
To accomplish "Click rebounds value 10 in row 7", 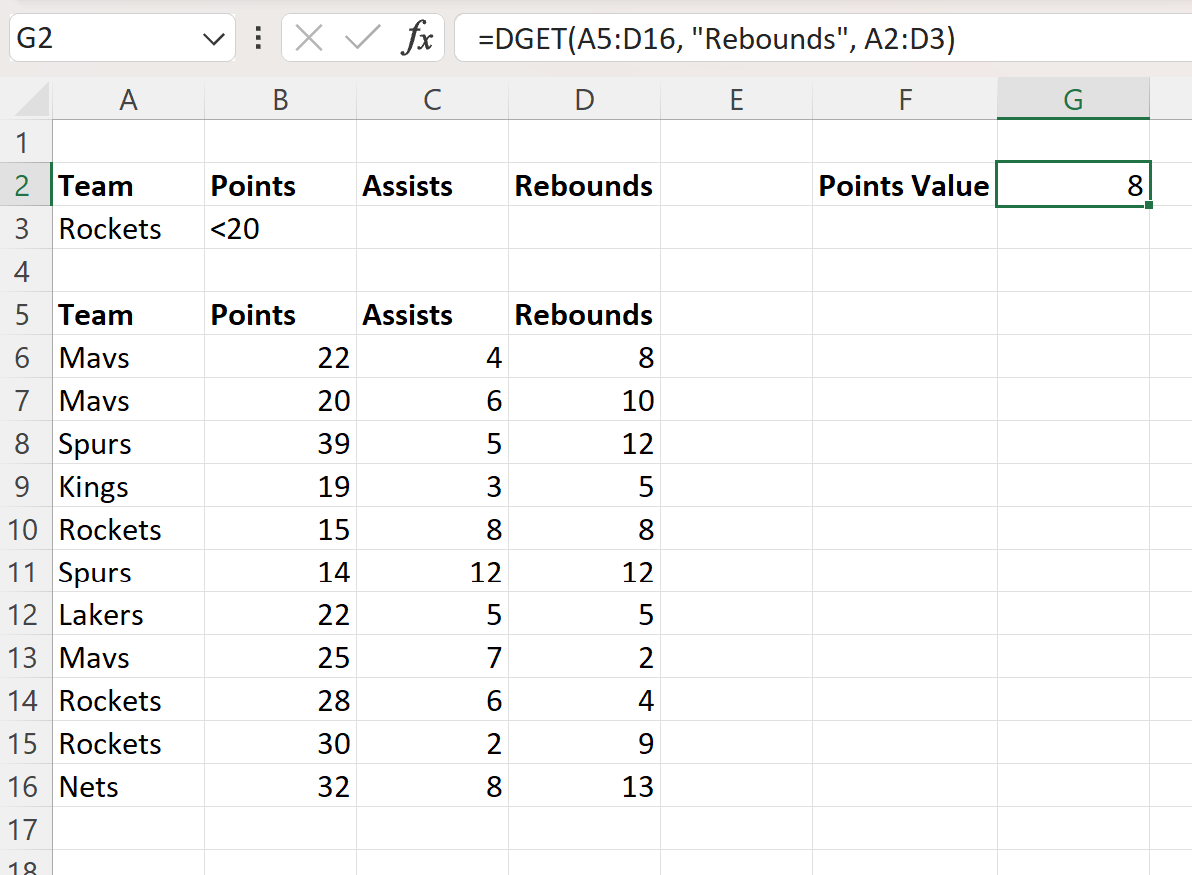I will pyautogui.click(x=584, y=401).
